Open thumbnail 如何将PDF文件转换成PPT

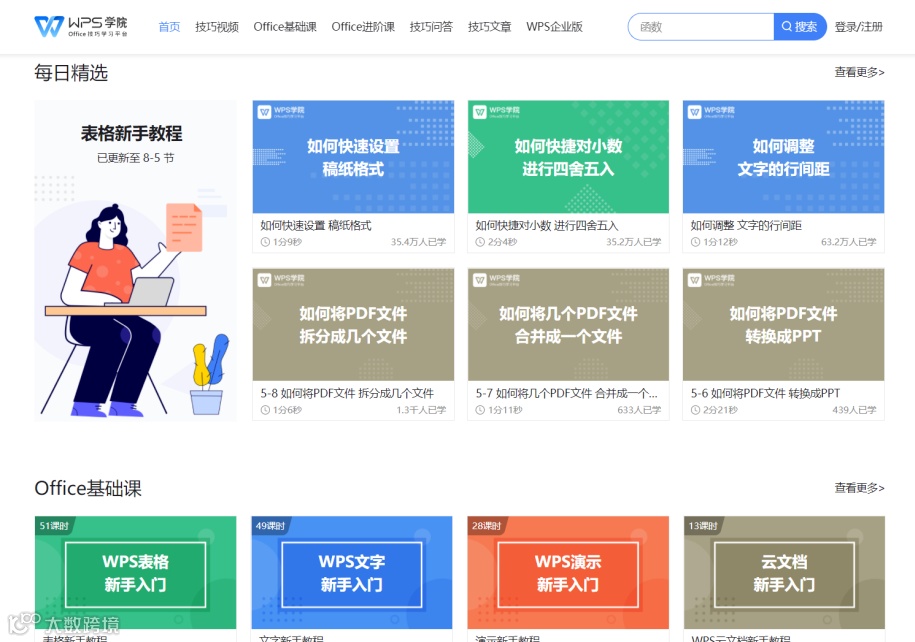784,325
